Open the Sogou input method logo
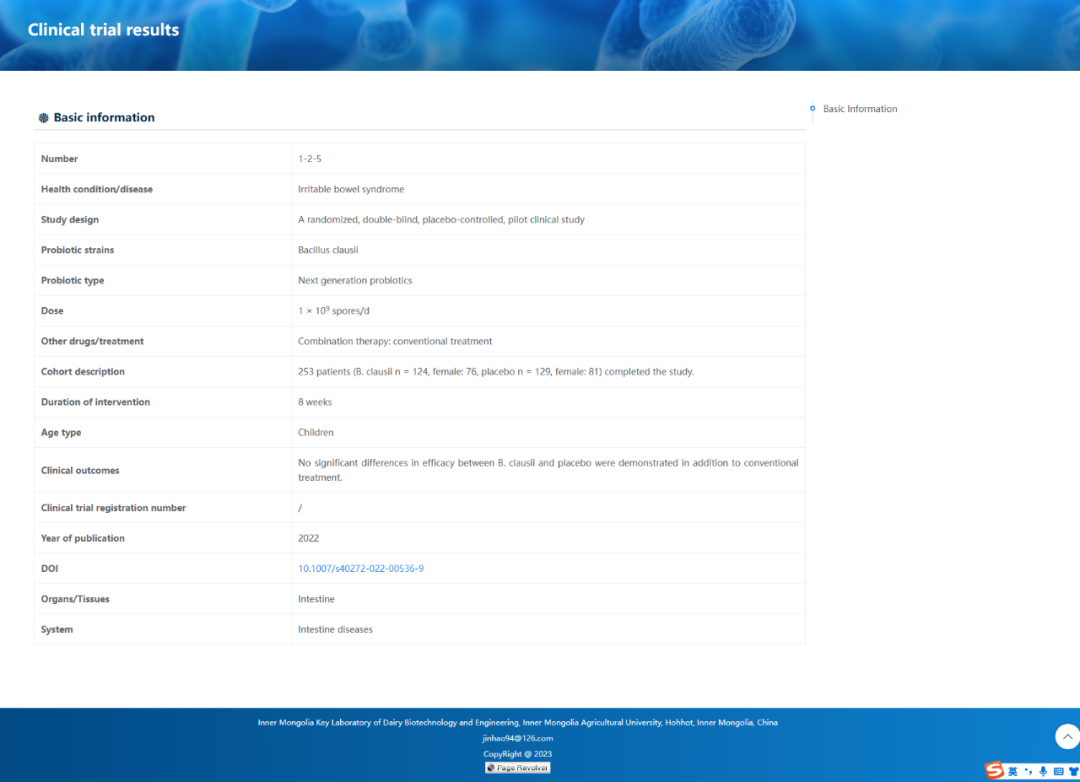 994,770
